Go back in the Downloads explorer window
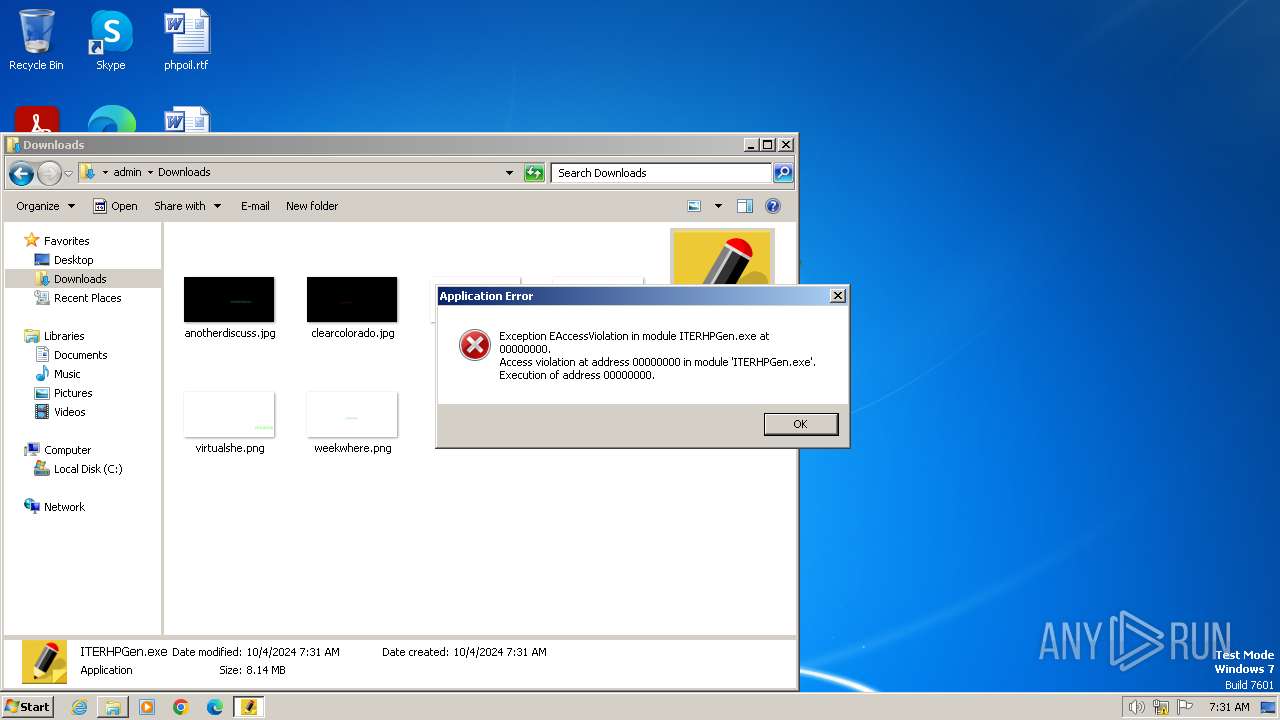 pyautogui.click(x=21, y=173)
